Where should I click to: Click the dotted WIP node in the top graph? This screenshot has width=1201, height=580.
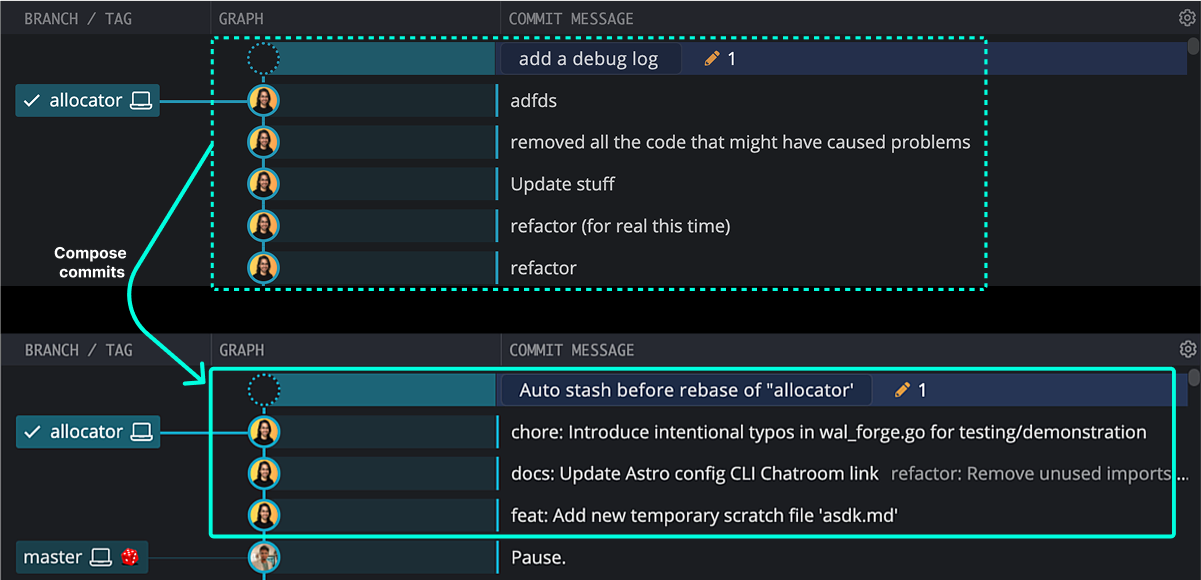coord(263,57)
